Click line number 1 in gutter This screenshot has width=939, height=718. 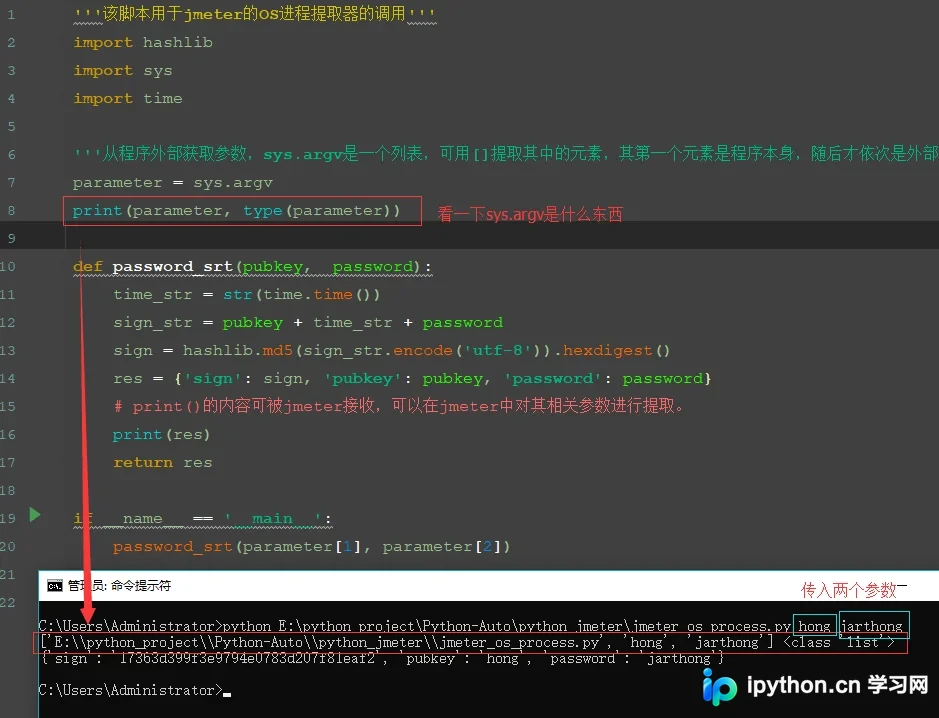coord(11,14)
